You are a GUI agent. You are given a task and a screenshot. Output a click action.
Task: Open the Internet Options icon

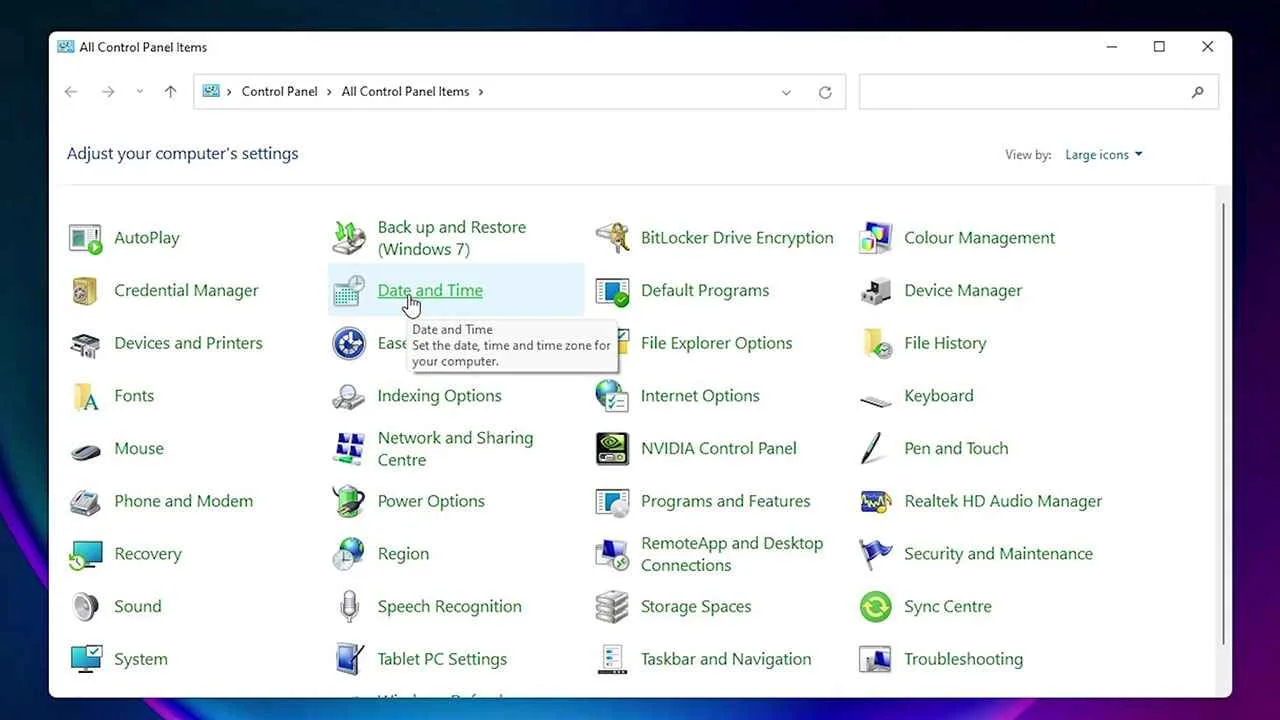(x=612, y=396)
